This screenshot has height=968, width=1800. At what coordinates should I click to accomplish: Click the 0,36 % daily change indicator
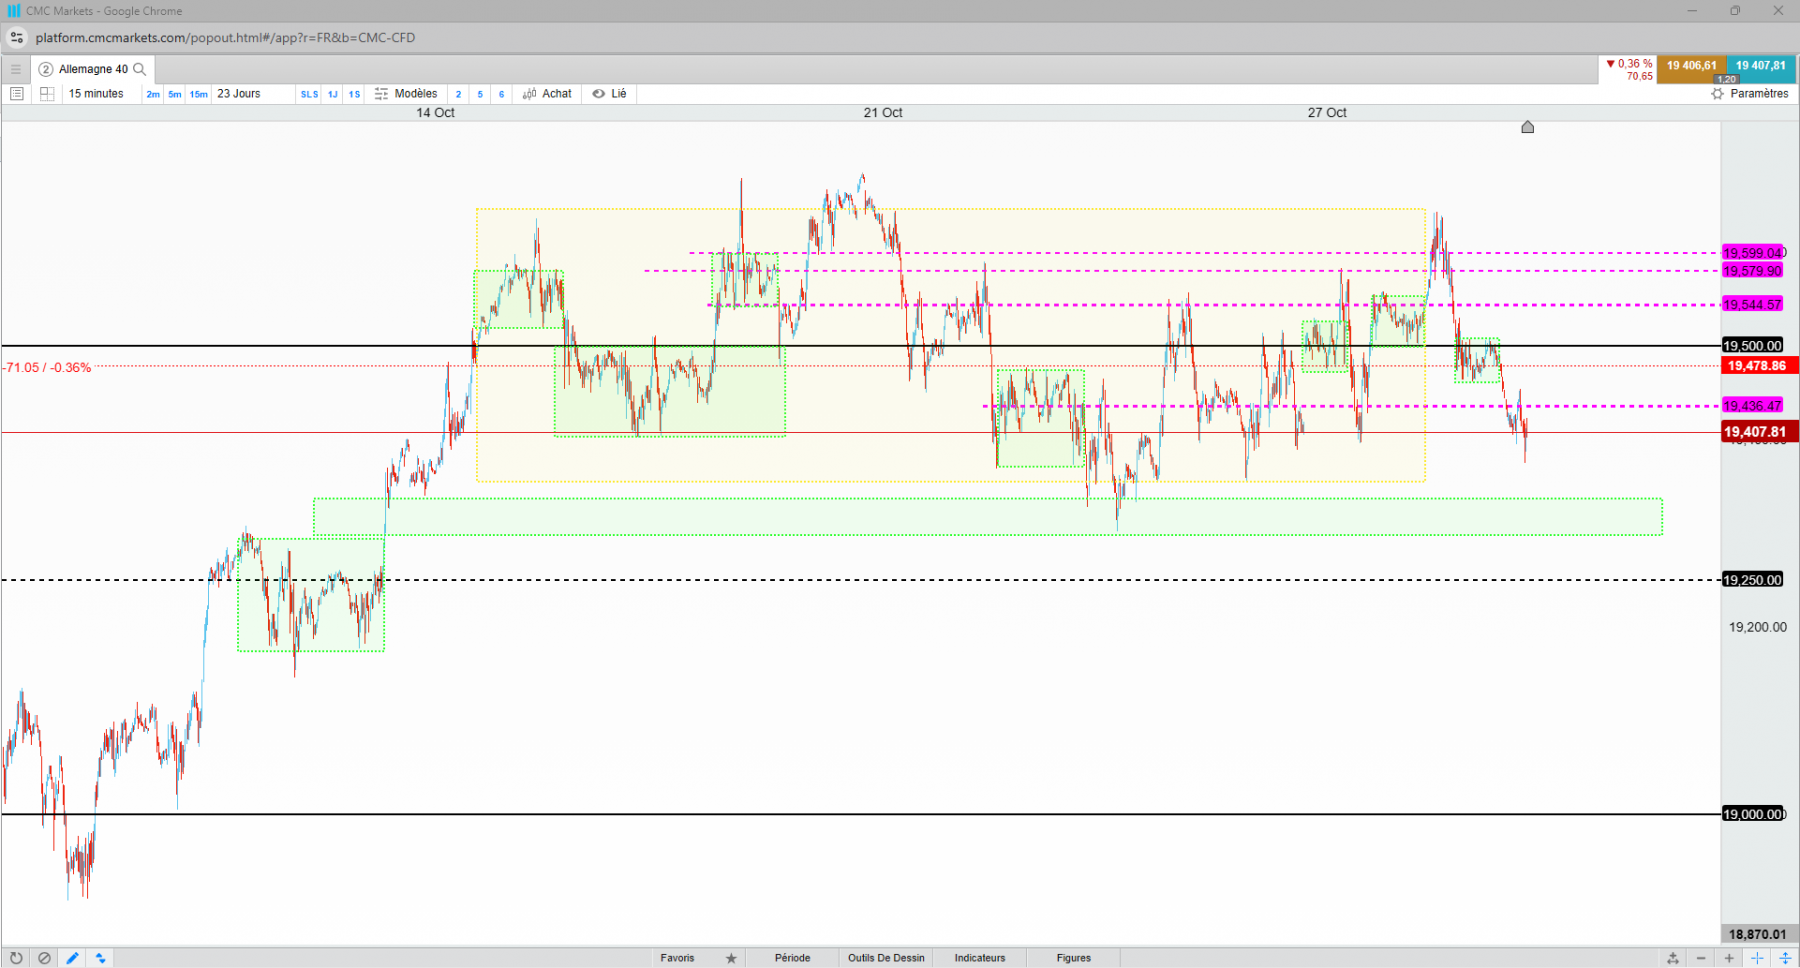[x=1629, y=64]
